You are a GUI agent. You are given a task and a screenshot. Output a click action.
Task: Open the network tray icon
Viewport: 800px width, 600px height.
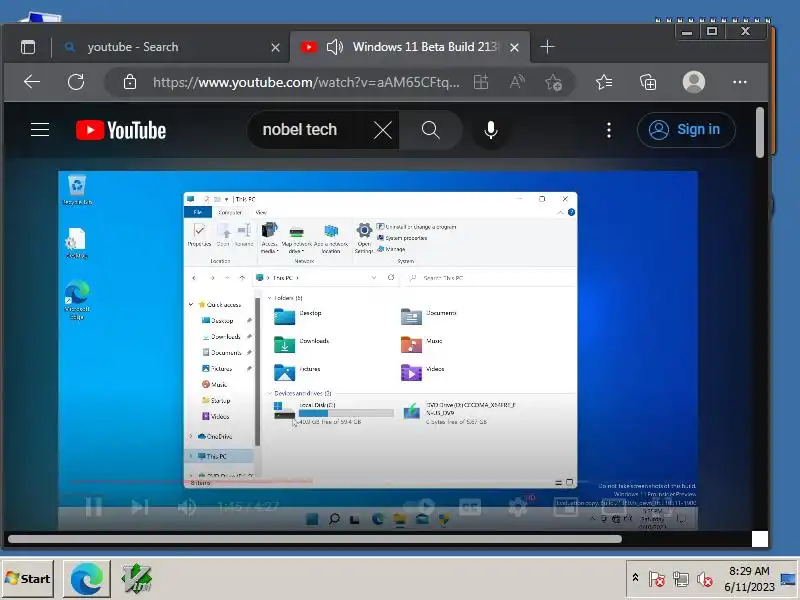[x=681, y=579]
